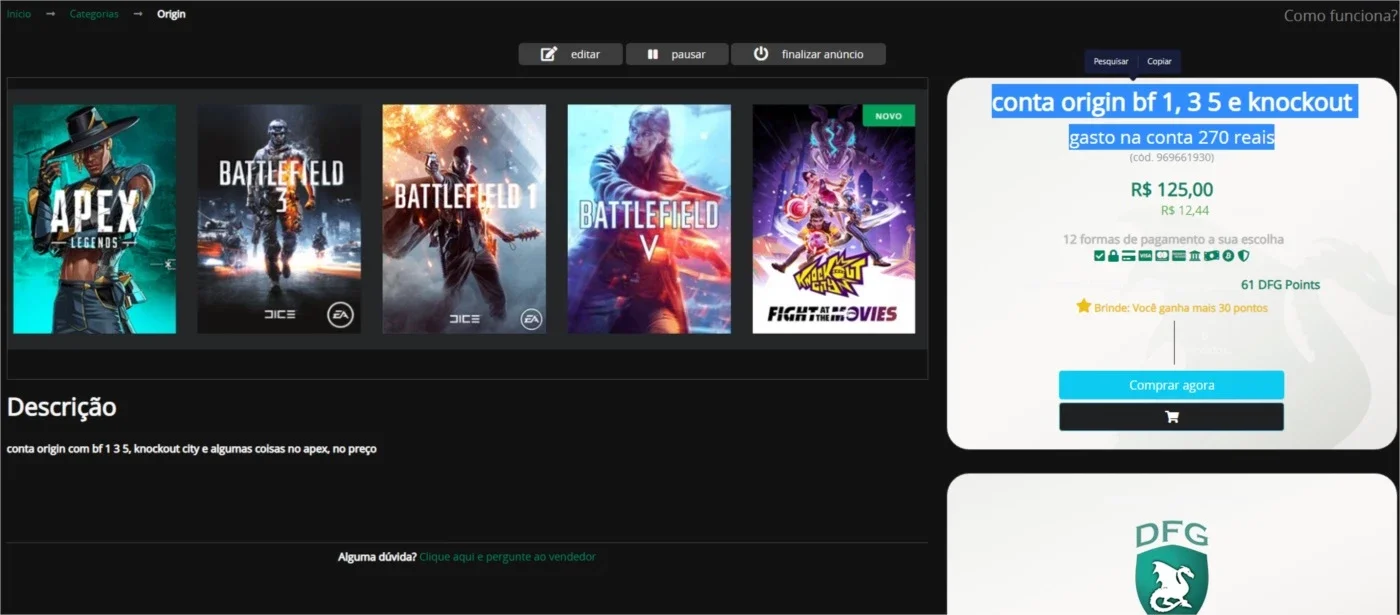
Task: Click the Comprar agora button
Action: pyautogui.click(x=1171, y=385)
